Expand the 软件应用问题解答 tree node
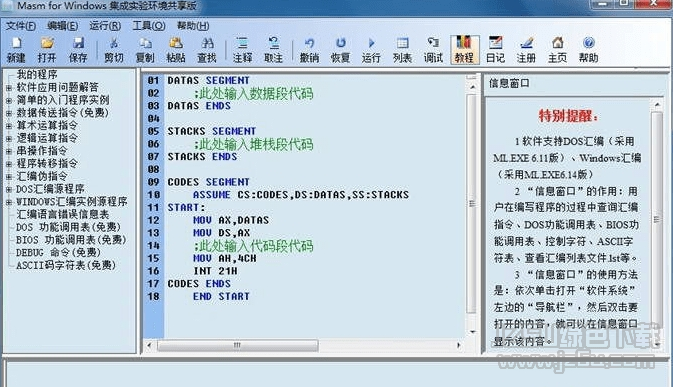Screen dimensions: 673x387 pos(9,88)
